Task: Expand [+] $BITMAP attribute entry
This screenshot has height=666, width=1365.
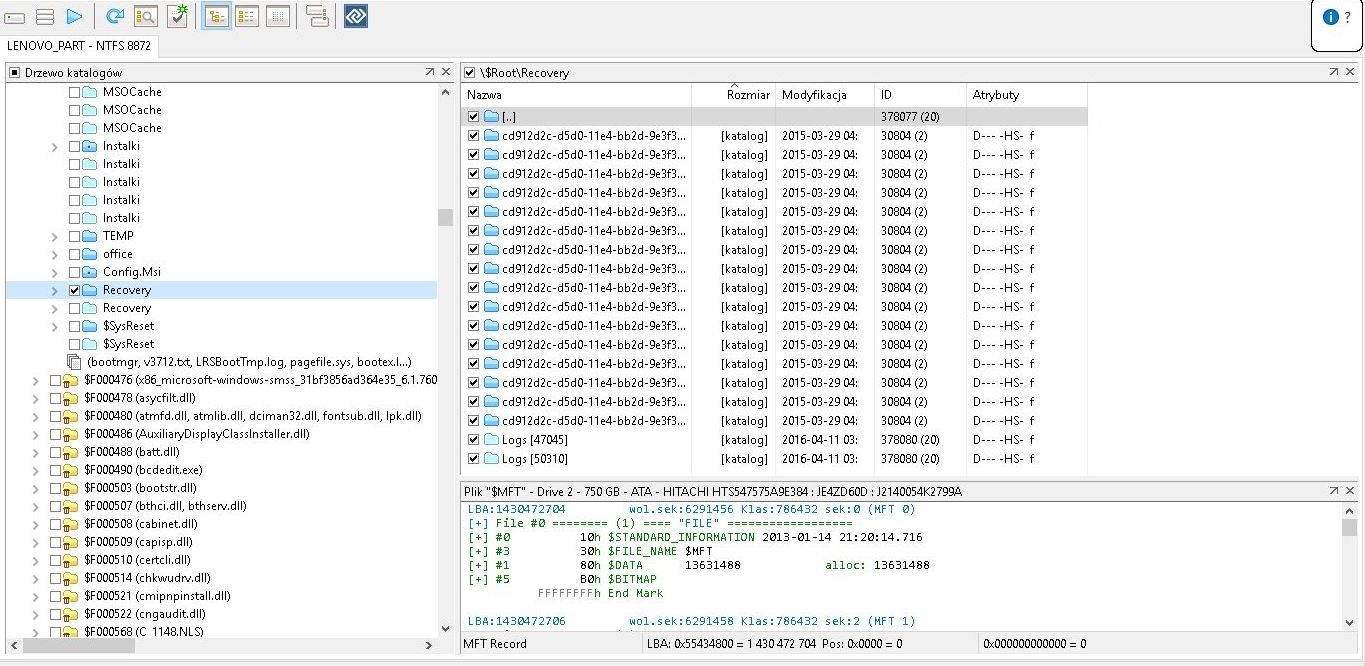Action: 478,579
